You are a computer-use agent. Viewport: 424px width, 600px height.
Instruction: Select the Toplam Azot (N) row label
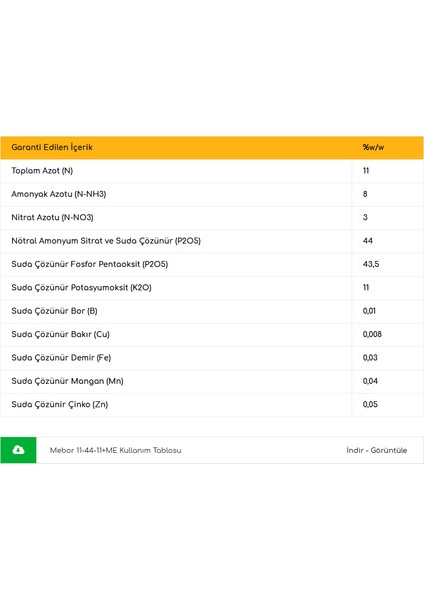[x=42, y=171]
